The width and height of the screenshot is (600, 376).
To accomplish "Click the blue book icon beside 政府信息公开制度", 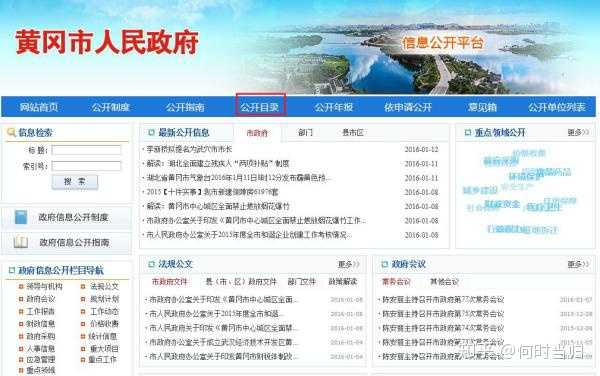I will [x=21, y=217].
